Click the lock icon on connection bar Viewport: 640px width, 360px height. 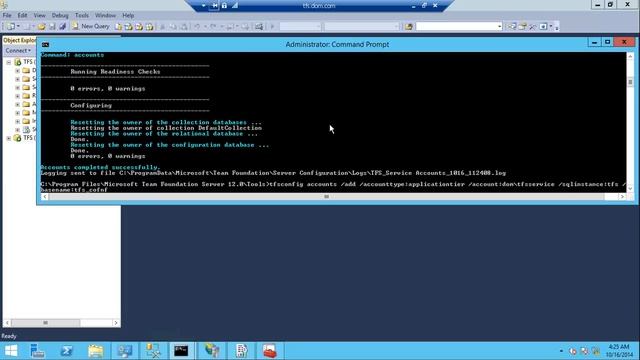click(x=224, y=5)
